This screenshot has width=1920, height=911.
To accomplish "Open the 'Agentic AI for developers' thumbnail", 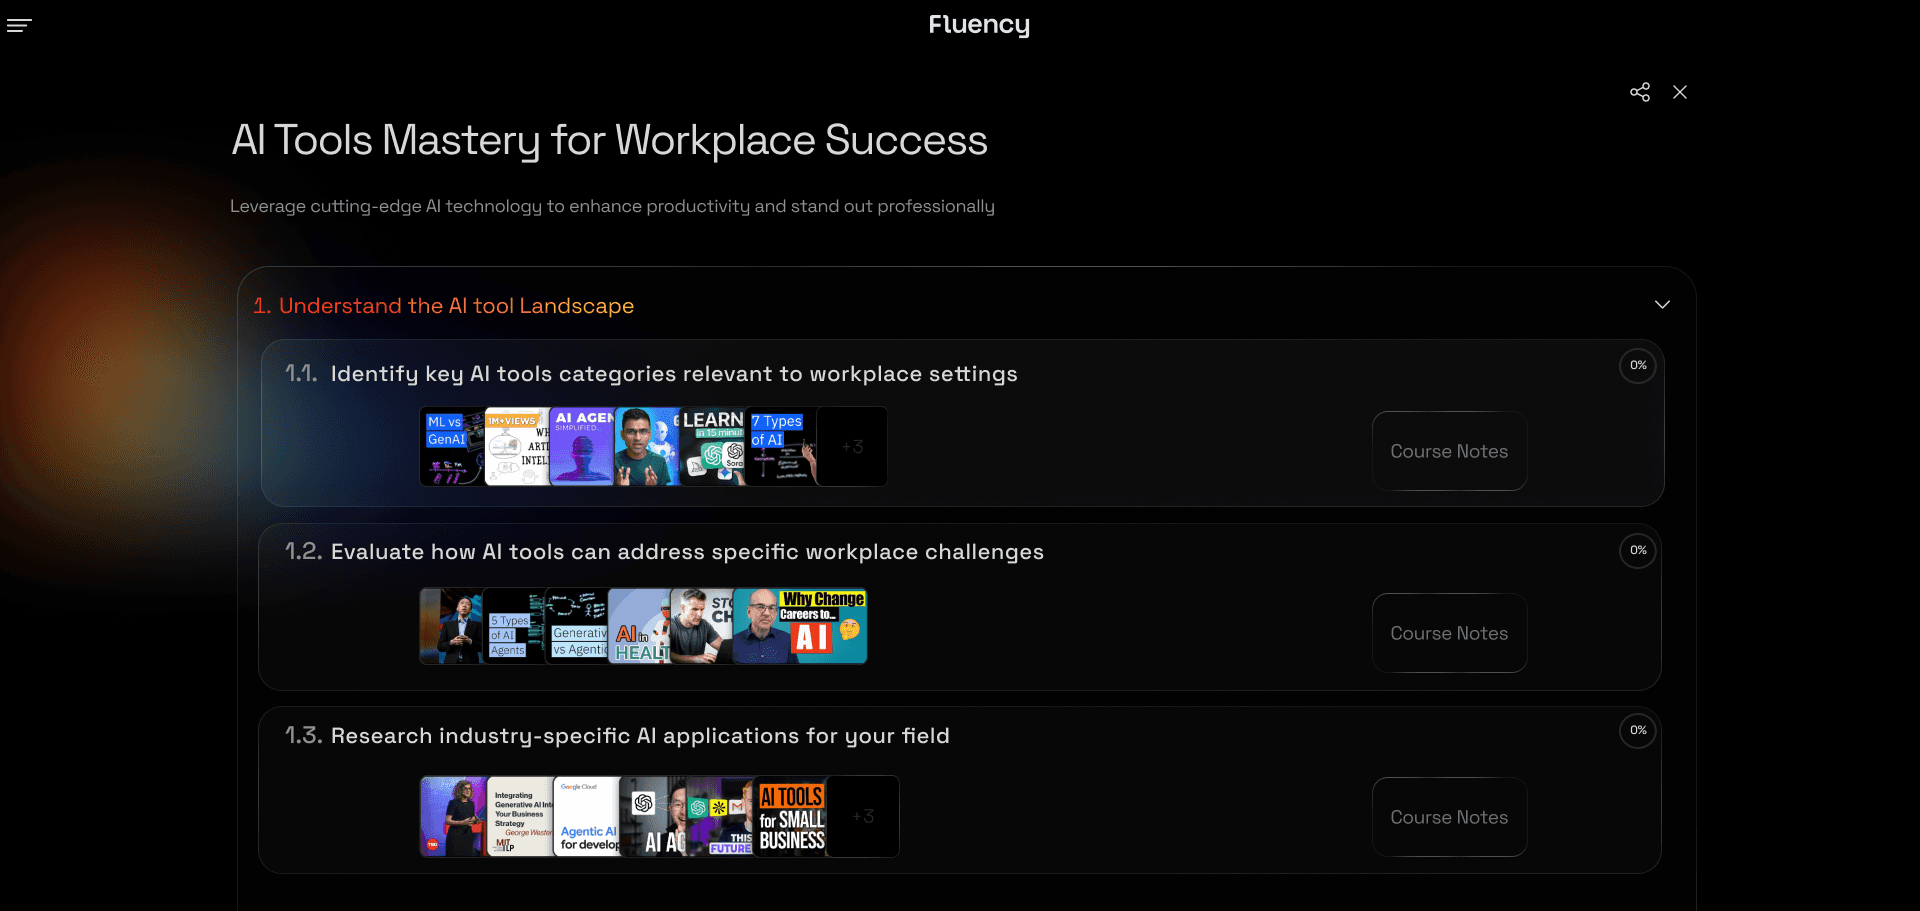I will tap(587, 816).
